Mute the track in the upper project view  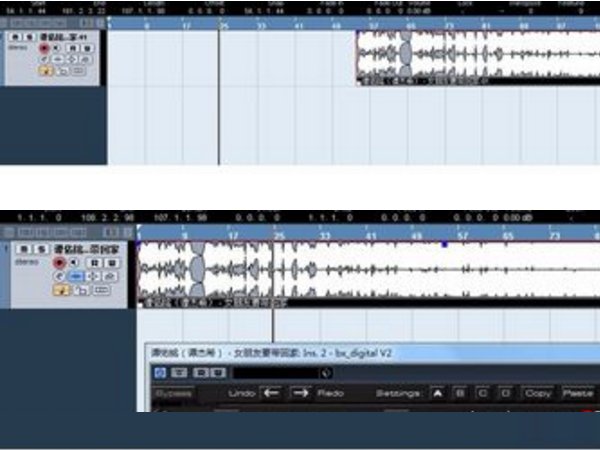click(x=15, y=37)
